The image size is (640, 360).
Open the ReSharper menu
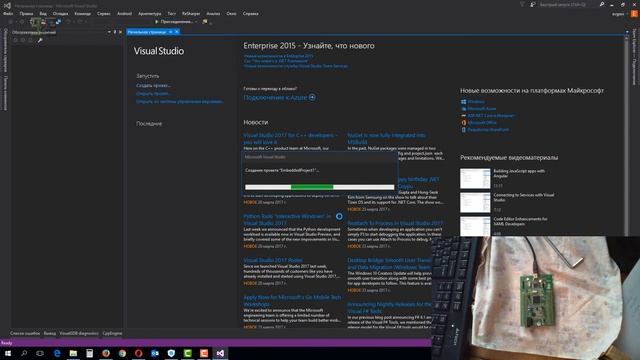[x=191, y=13]
